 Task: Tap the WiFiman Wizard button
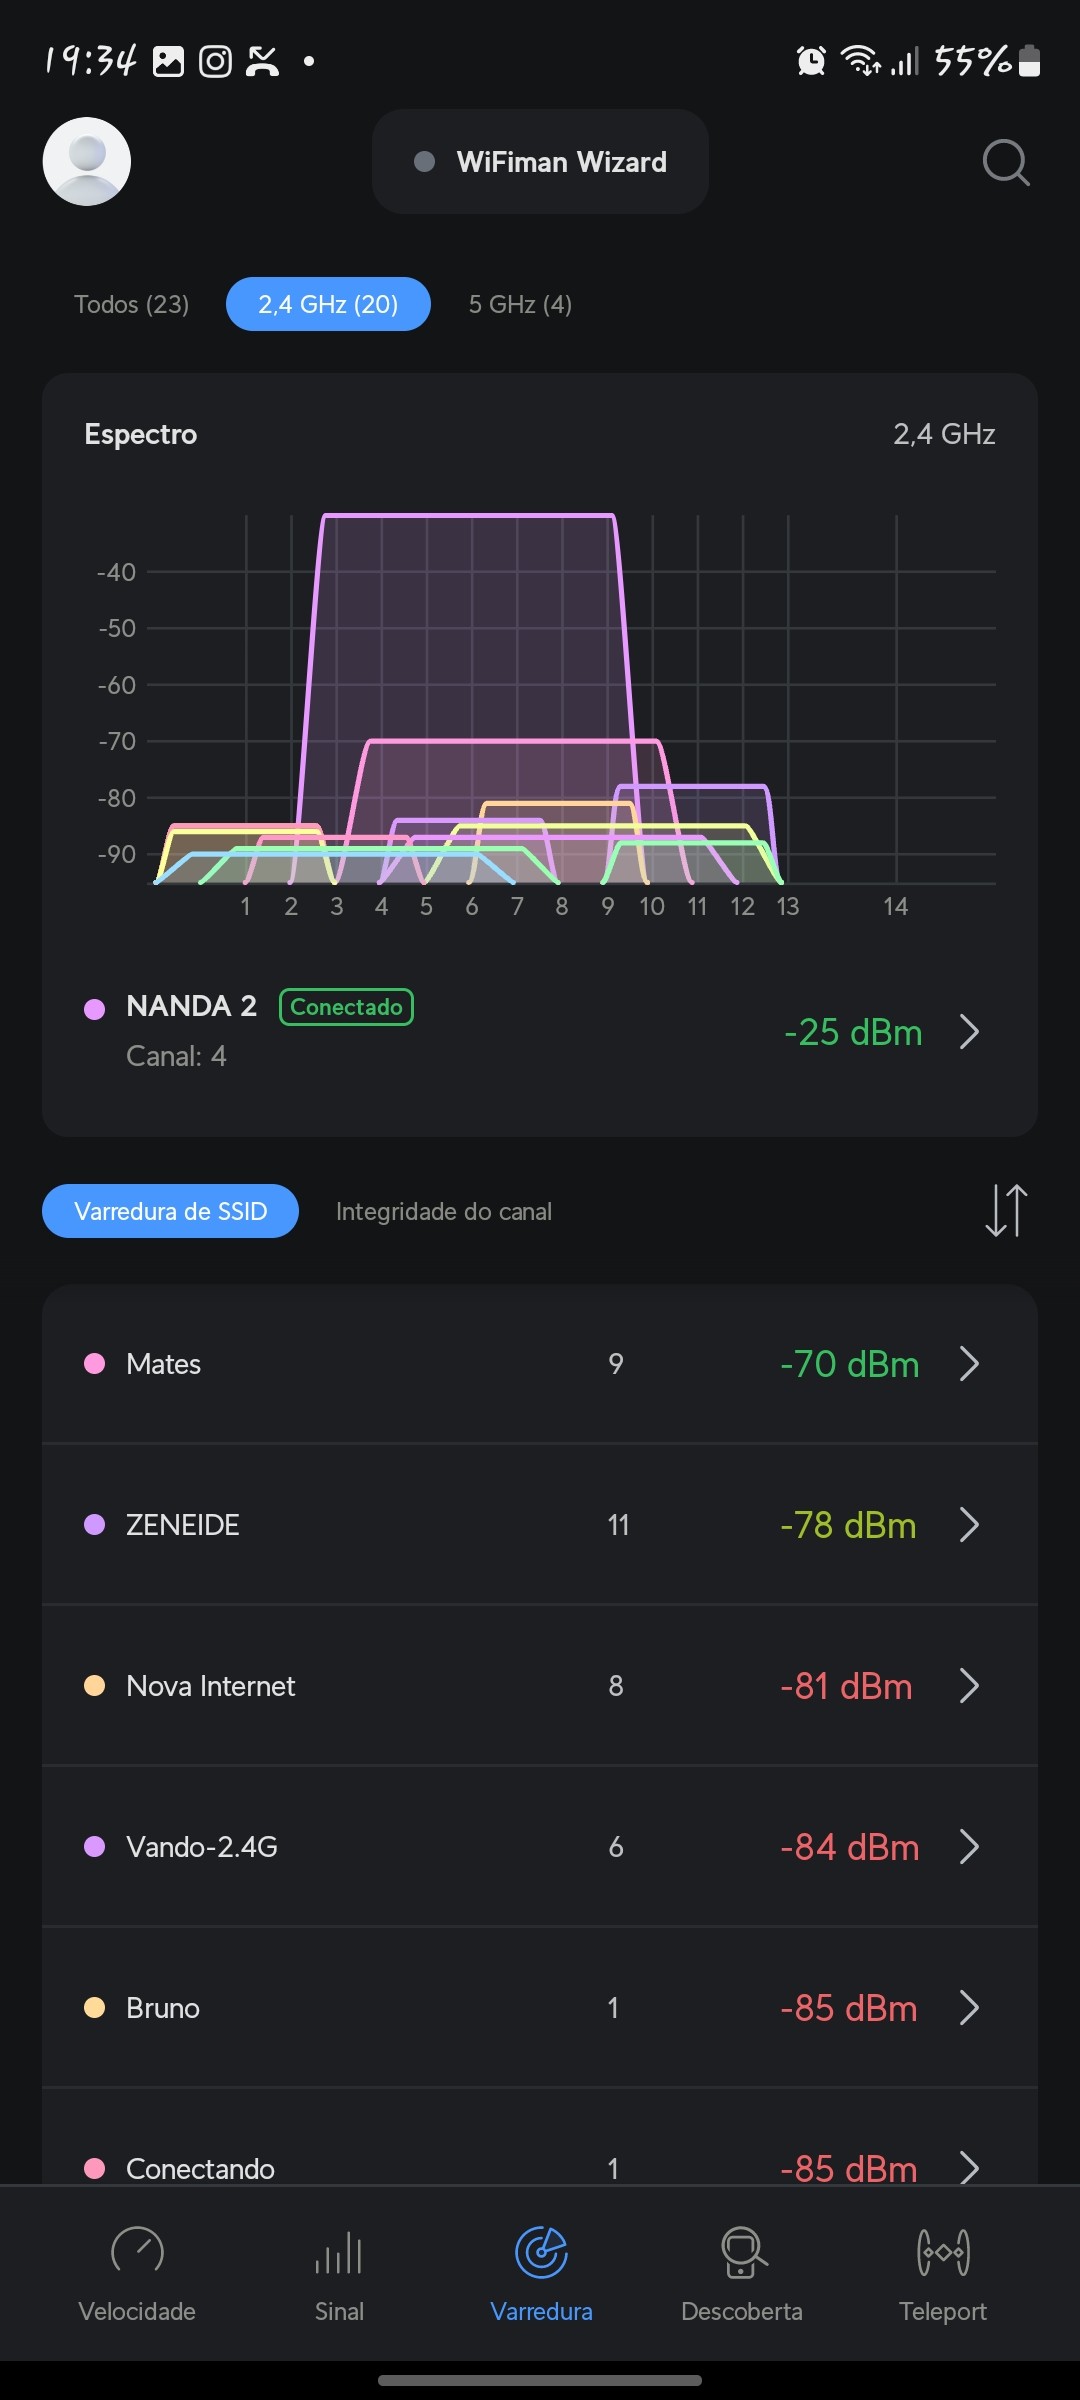coord(540,162)
